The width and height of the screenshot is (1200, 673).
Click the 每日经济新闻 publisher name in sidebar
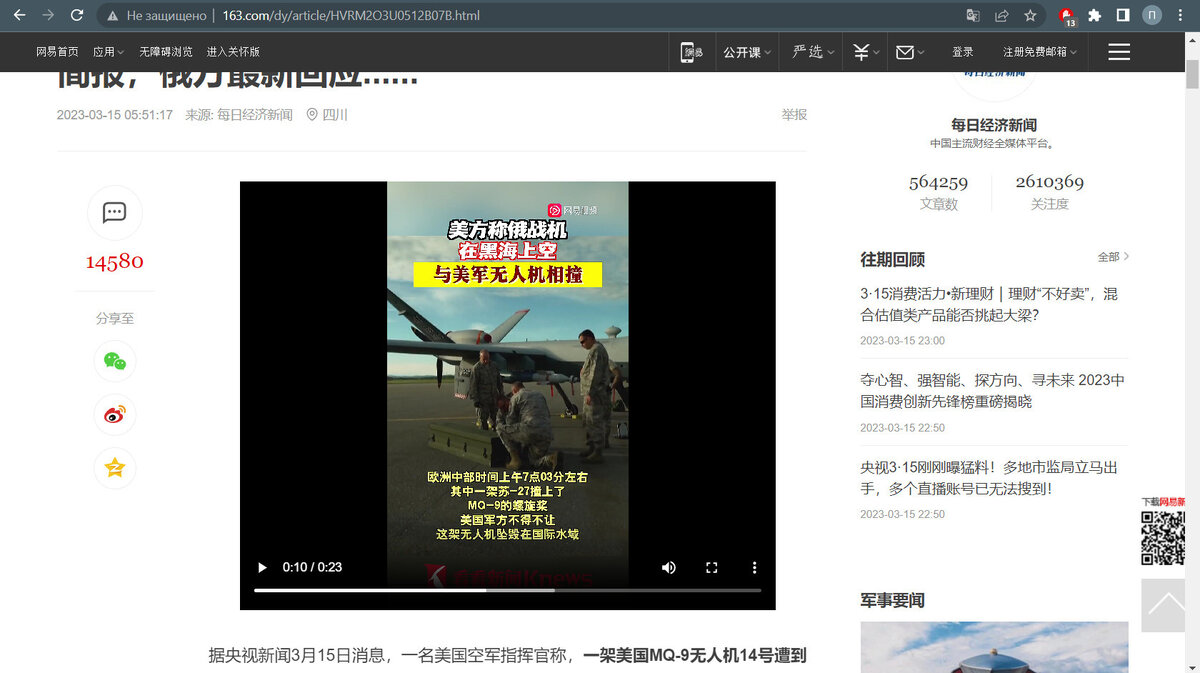click(x=994, y=125)
